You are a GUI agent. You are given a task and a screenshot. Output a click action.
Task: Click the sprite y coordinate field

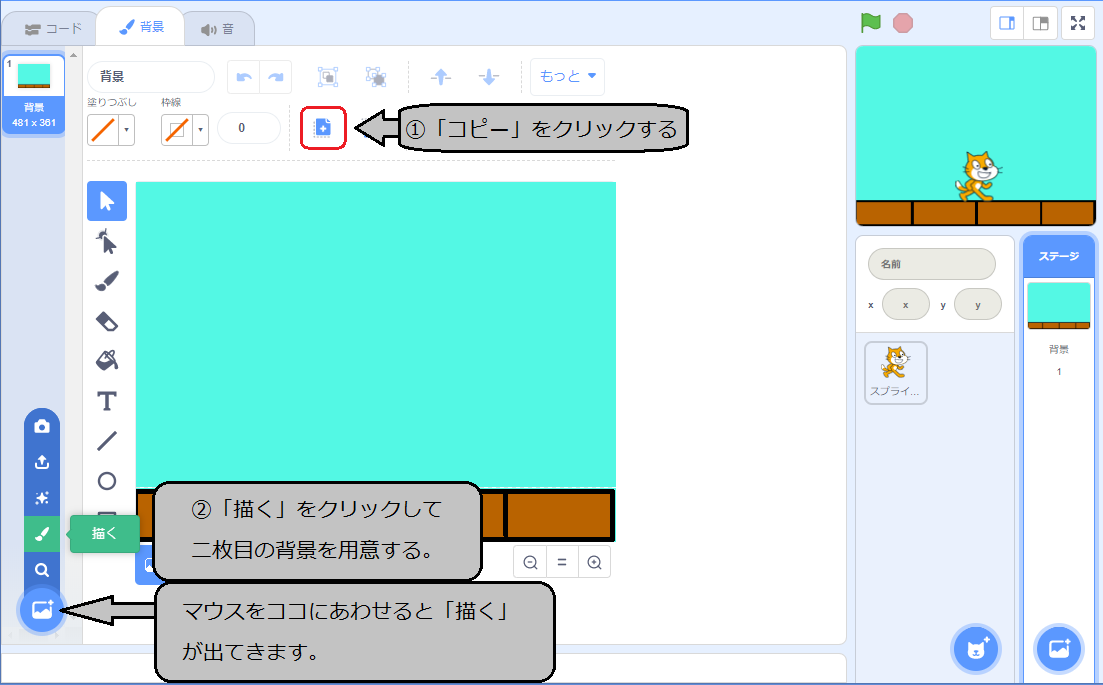click(978, 305)
